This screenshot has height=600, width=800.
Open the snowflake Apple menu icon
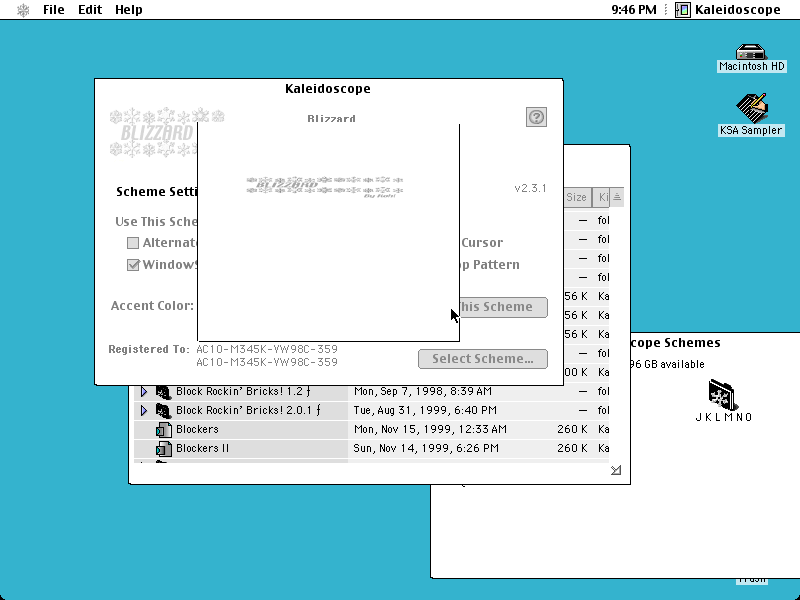tap(23, 10)
